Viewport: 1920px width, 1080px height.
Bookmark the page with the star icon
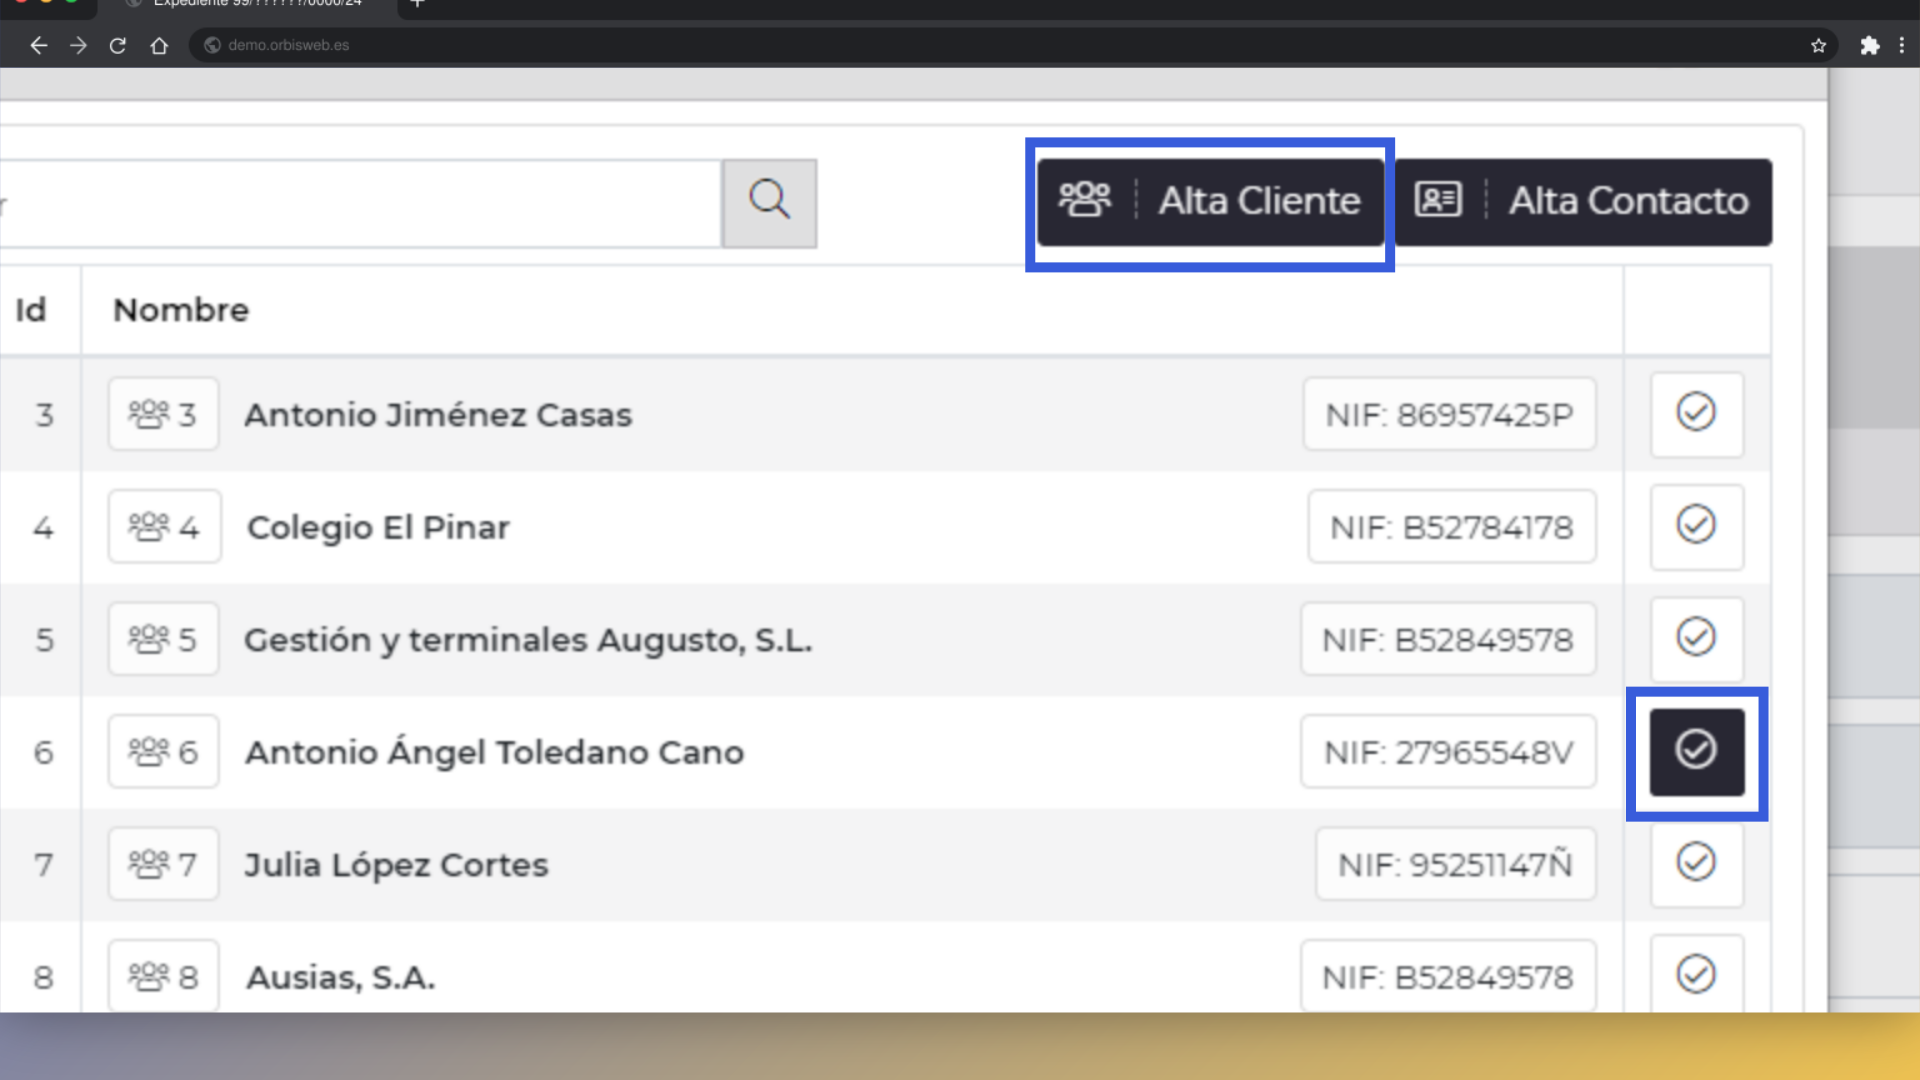[1818, 45]
